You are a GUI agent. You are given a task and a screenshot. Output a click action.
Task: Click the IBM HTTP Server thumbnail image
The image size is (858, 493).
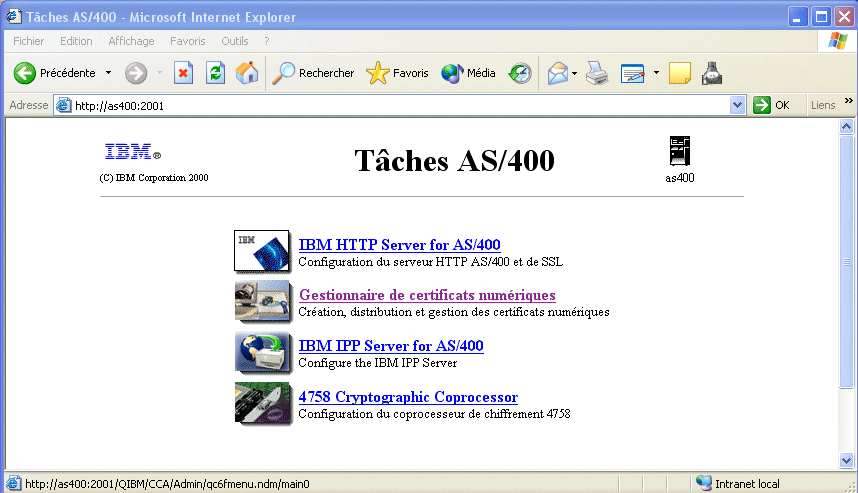pos(263,252)
